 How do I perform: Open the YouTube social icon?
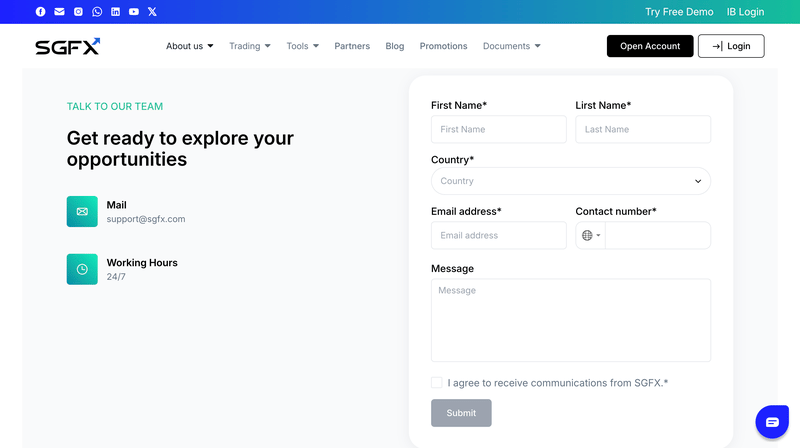pos(134,12)
